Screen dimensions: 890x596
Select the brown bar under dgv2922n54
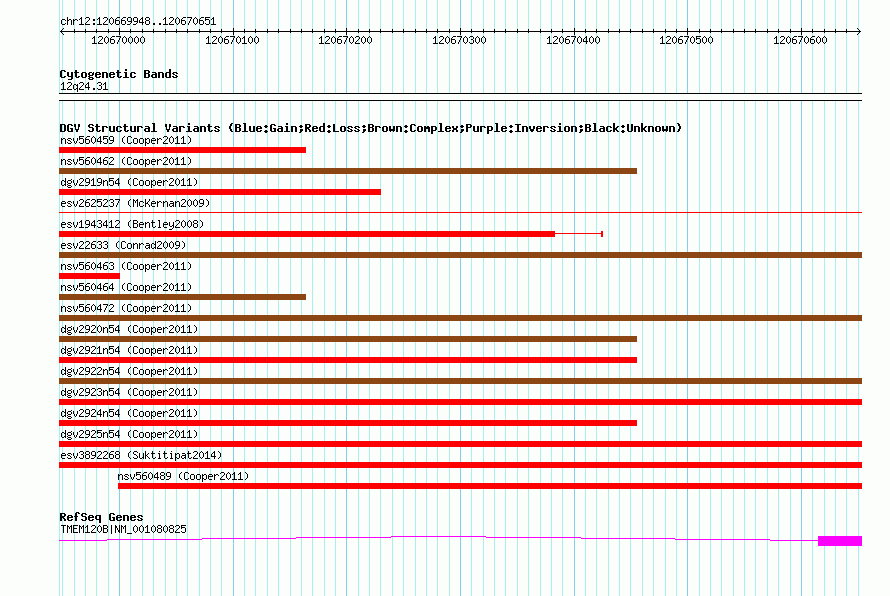pos(460,381)
